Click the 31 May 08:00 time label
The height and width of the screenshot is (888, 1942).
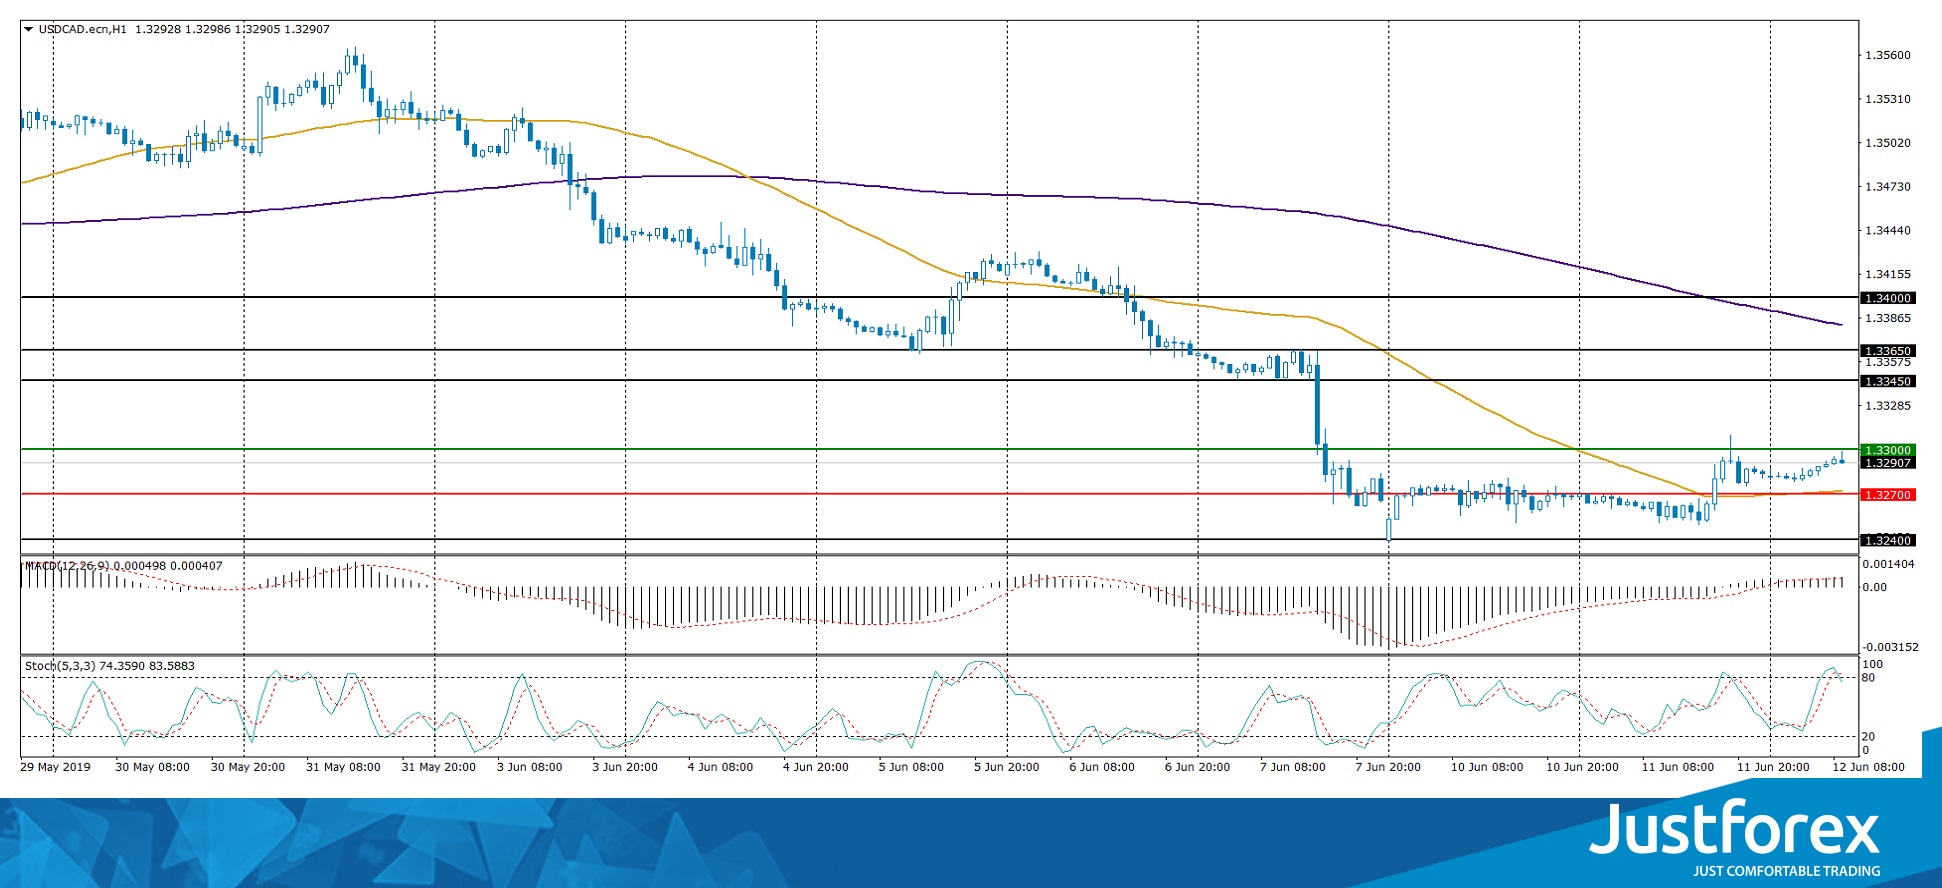click(343, 768)
